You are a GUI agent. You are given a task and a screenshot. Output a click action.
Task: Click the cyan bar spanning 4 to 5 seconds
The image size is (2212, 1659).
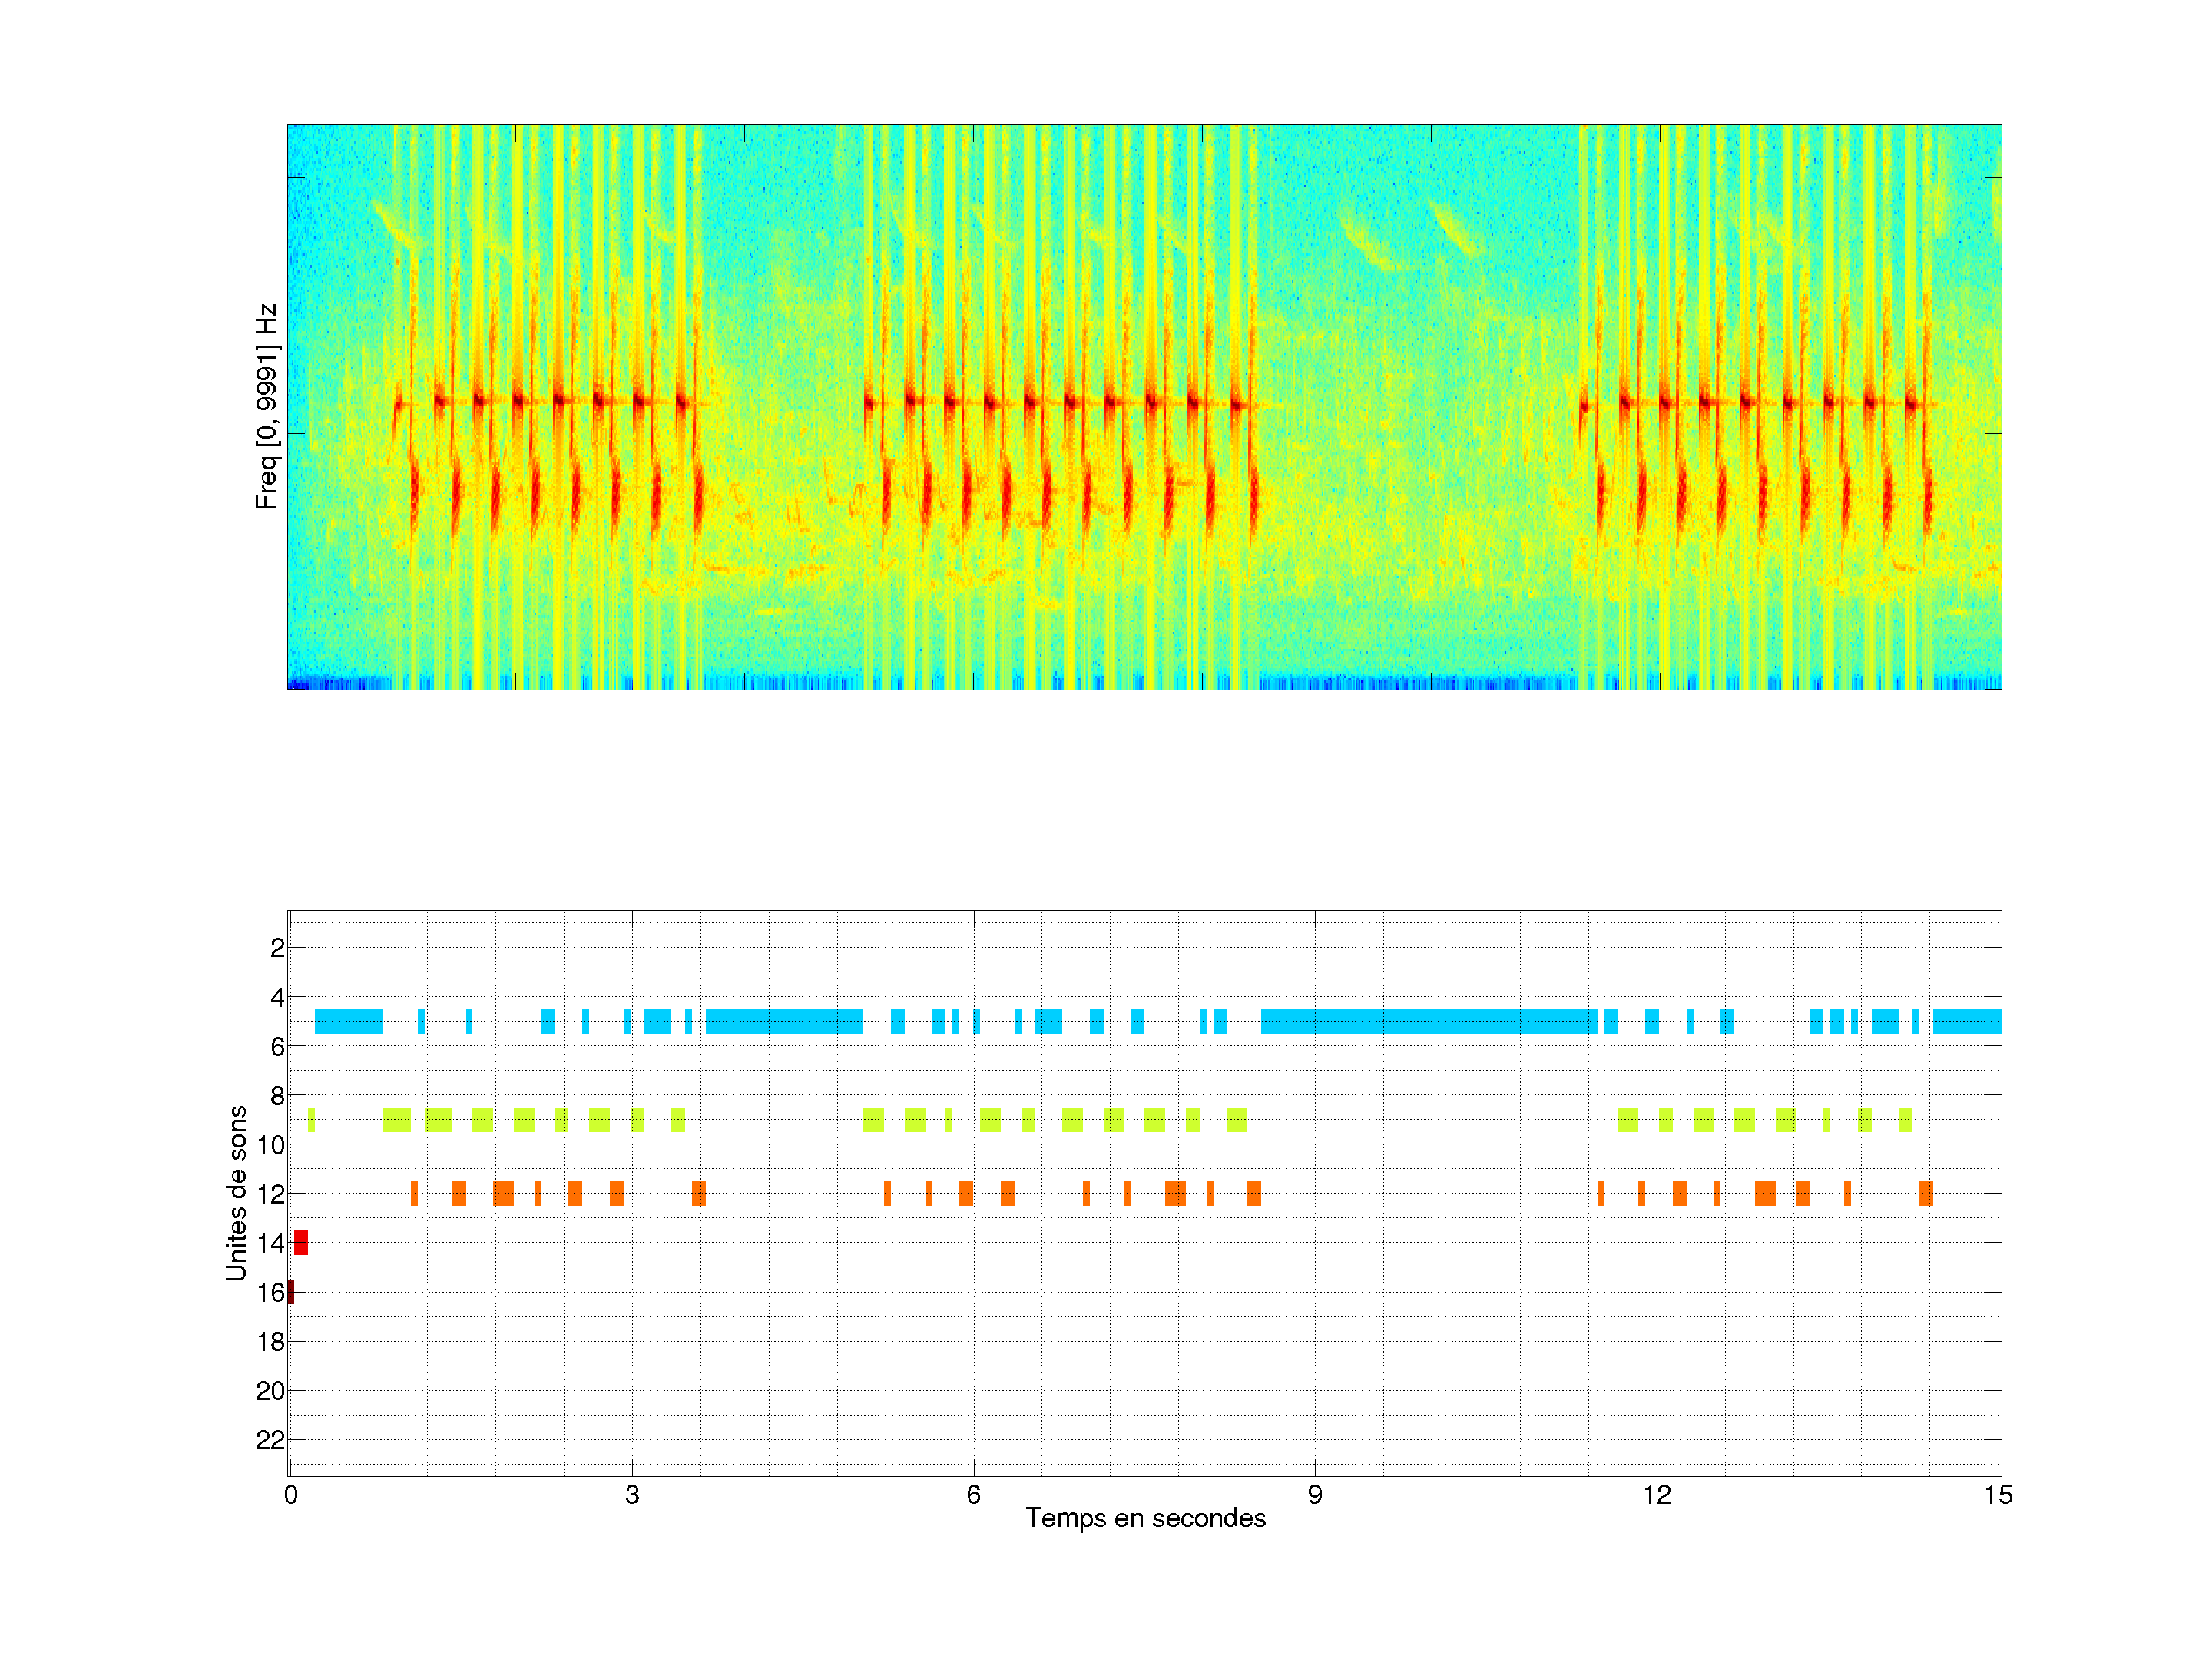click(784, 1021)
